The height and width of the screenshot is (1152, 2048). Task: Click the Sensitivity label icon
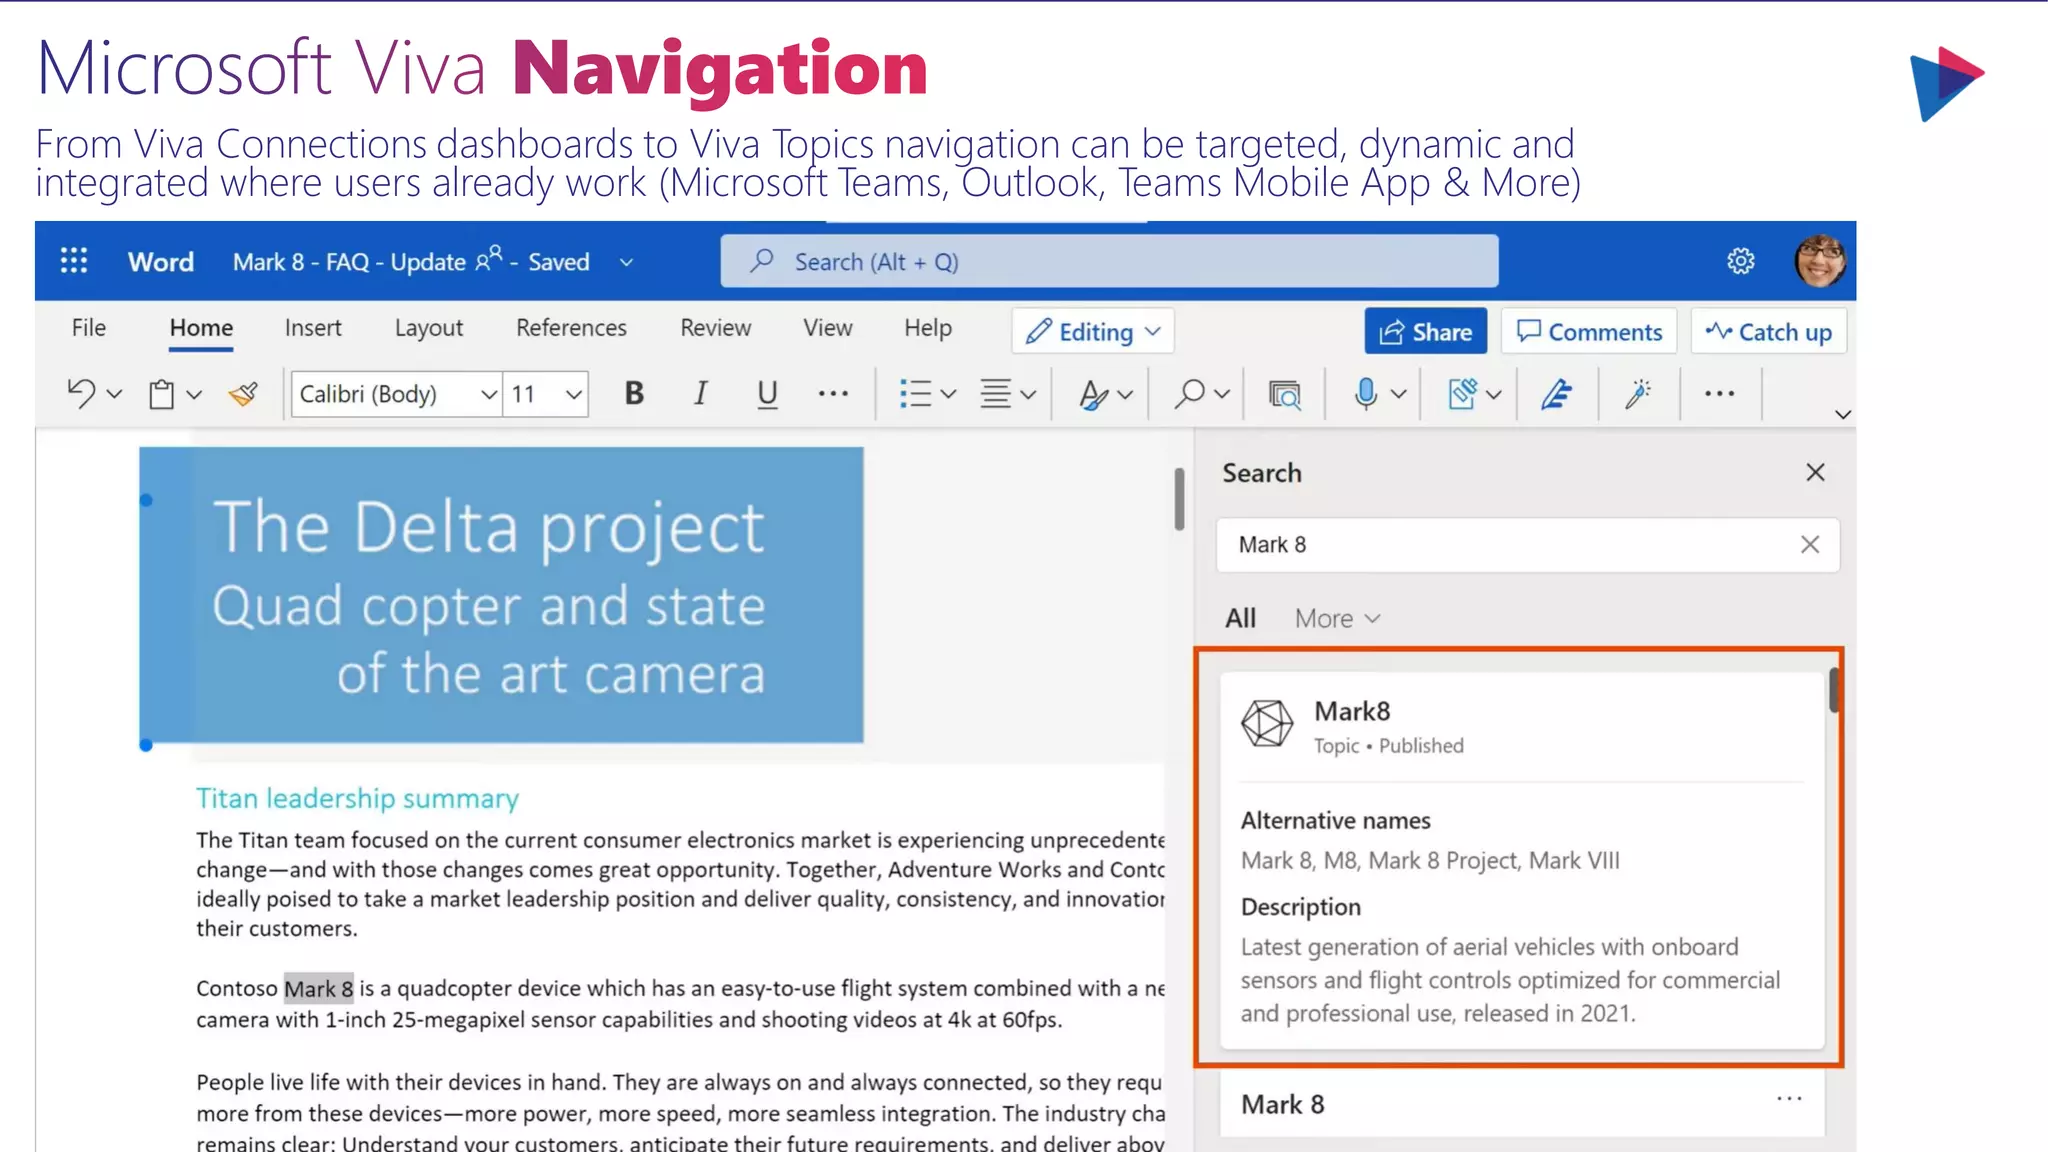click(x=1462, y=394)
